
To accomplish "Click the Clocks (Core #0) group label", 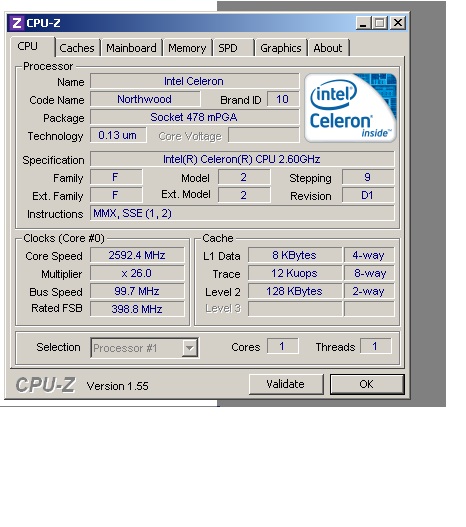I will pos(64,238).
